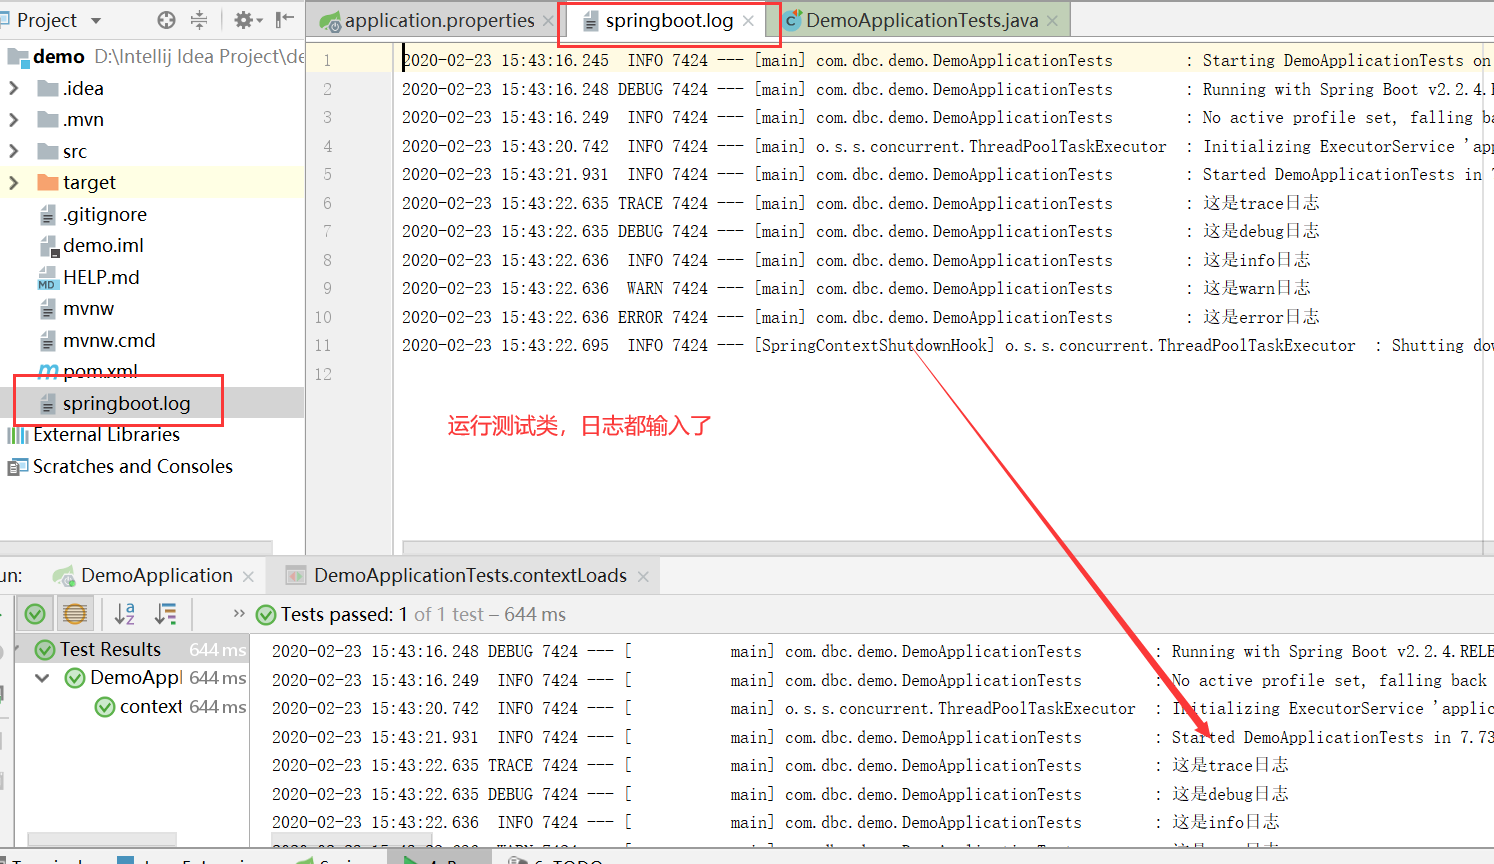Viewport: 1494px width, 864px height.
Task: Switch to application.properties editor tab
Action: click(x=438, y=20)
